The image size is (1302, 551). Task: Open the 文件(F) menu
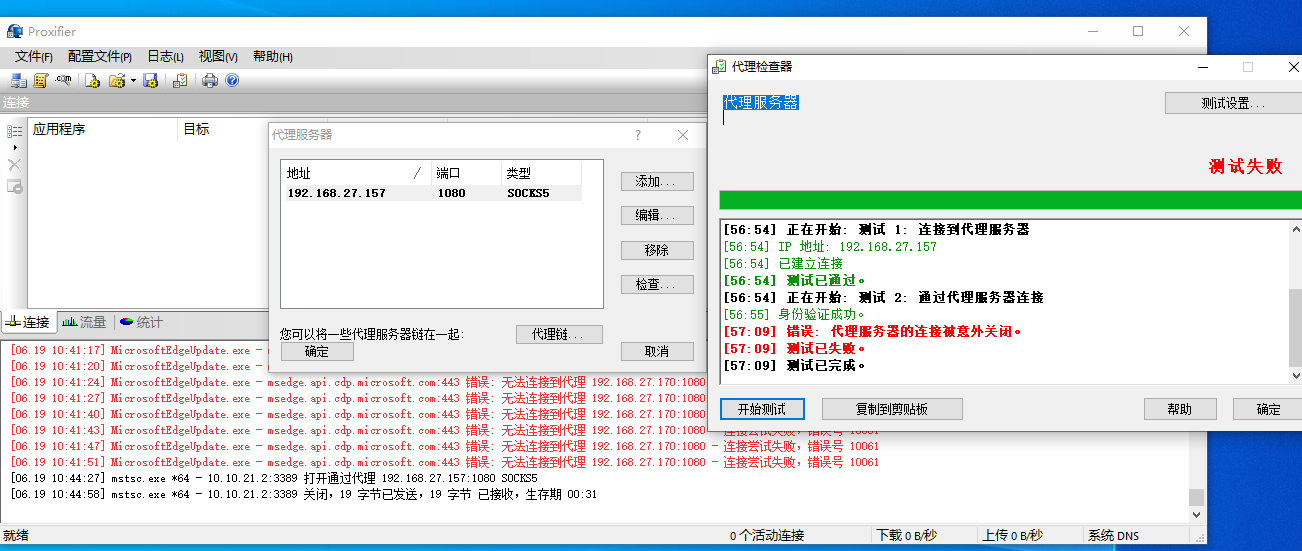coord(34,56)
